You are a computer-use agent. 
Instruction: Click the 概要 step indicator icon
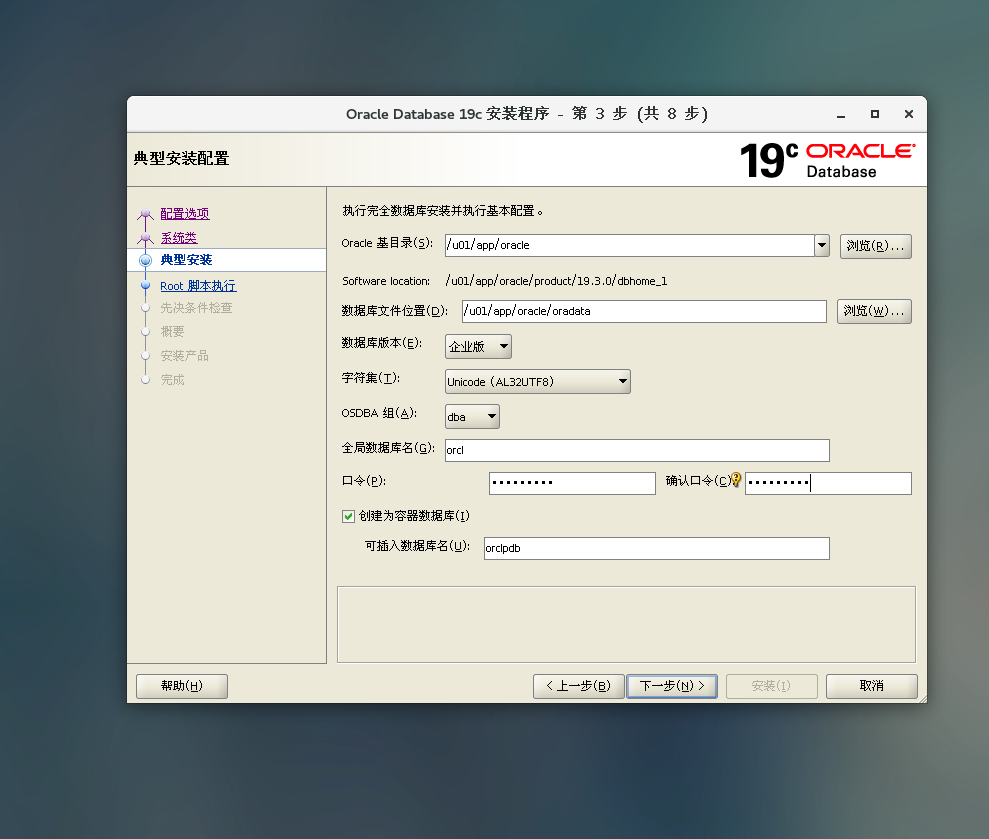pyautogui.click(x=144, y=332)
